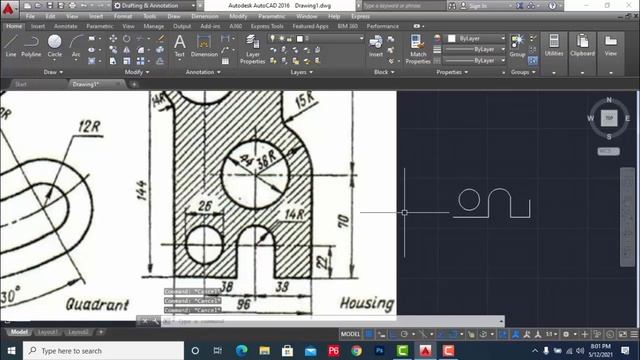
Task: Click the Clipboard panel button
Action: coord(582,45)
